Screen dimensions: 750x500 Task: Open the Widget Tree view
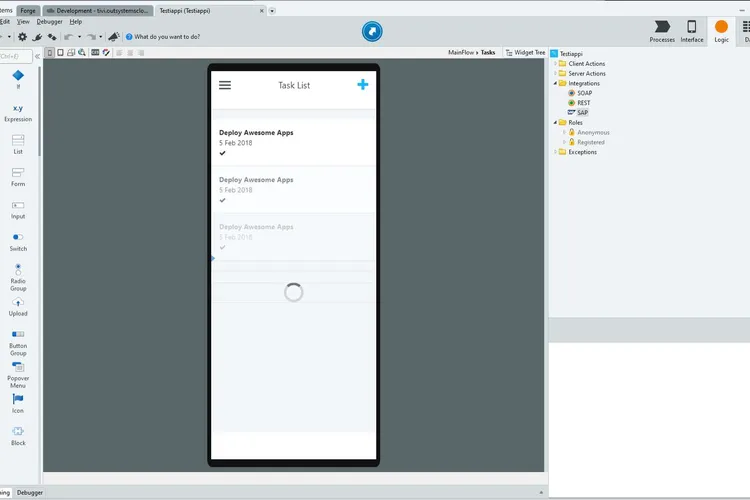(x=528, y=52)
